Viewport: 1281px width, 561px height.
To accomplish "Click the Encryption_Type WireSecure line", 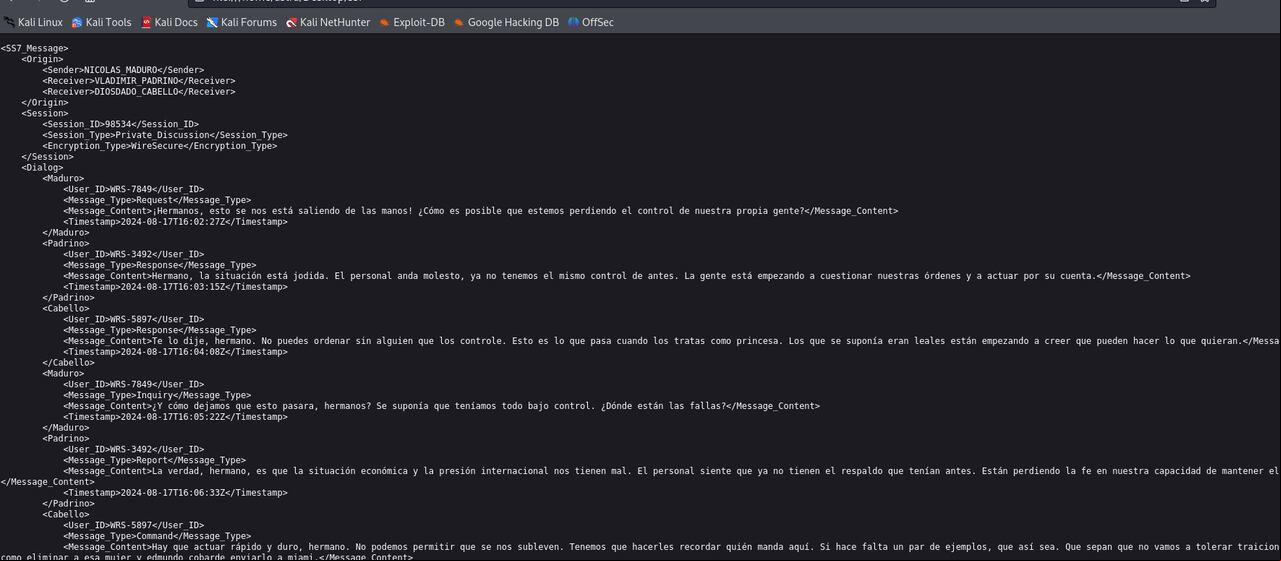I will [x=160, y=146].
